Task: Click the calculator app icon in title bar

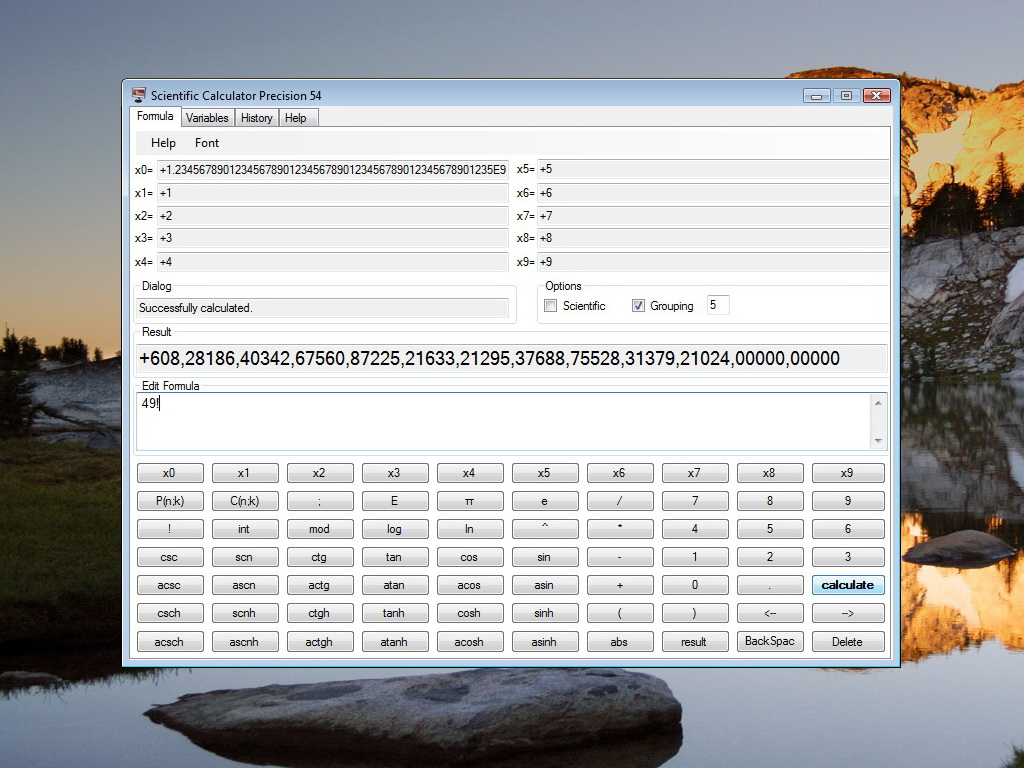Action: (x=138, y=95)
